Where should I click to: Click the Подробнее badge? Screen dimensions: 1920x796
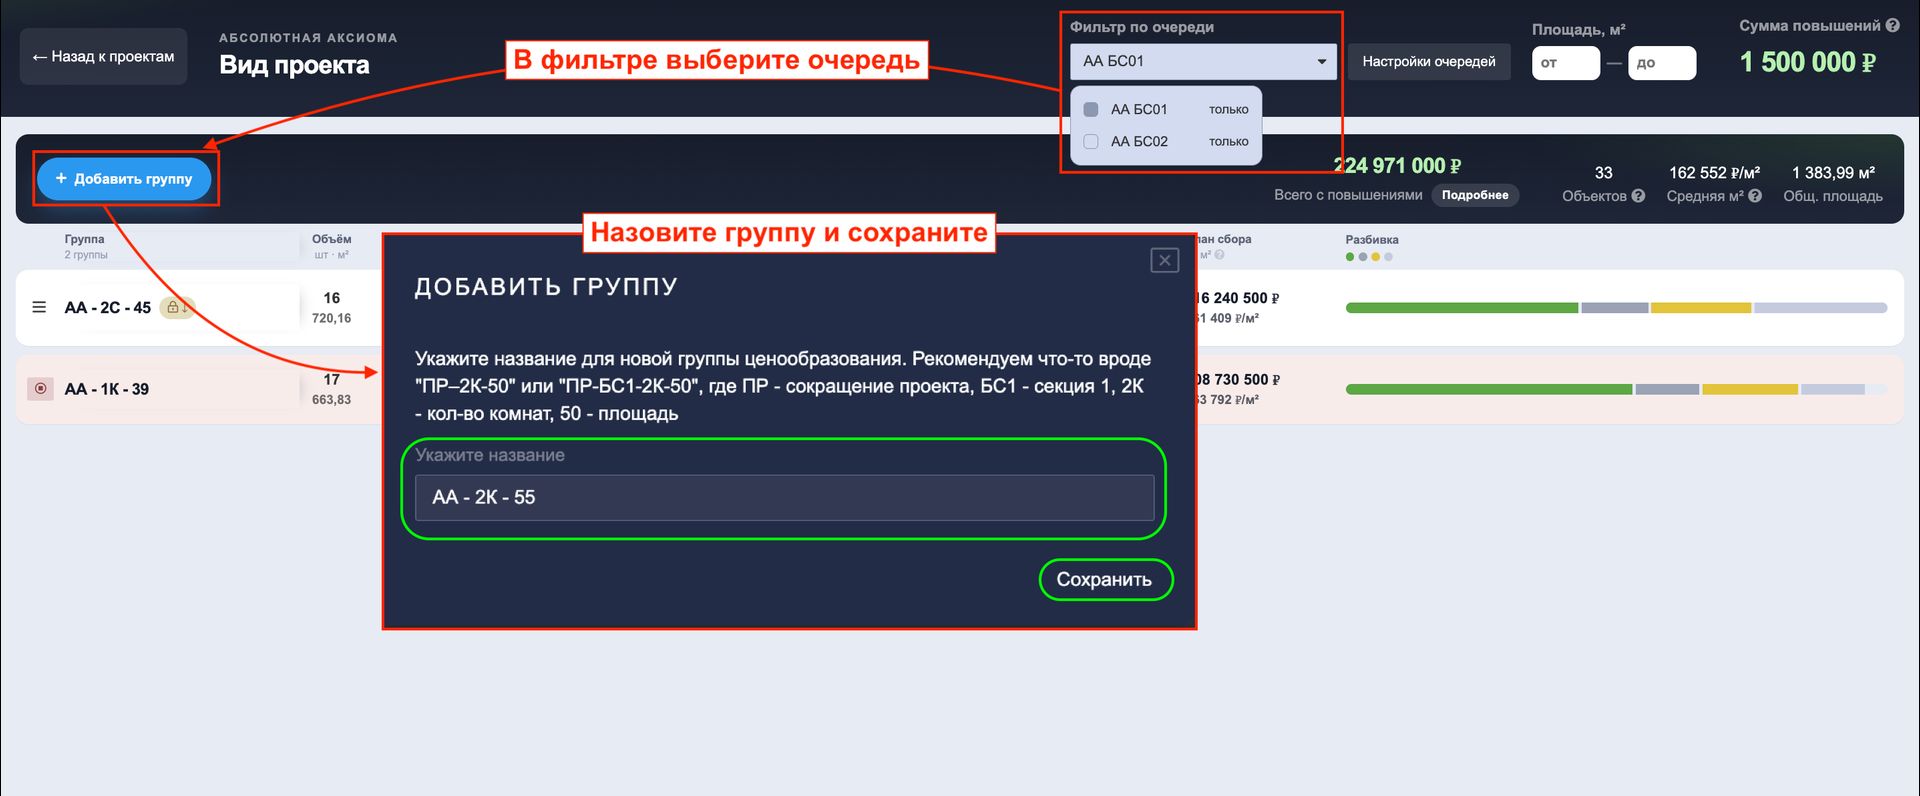tap(1475, 195)
